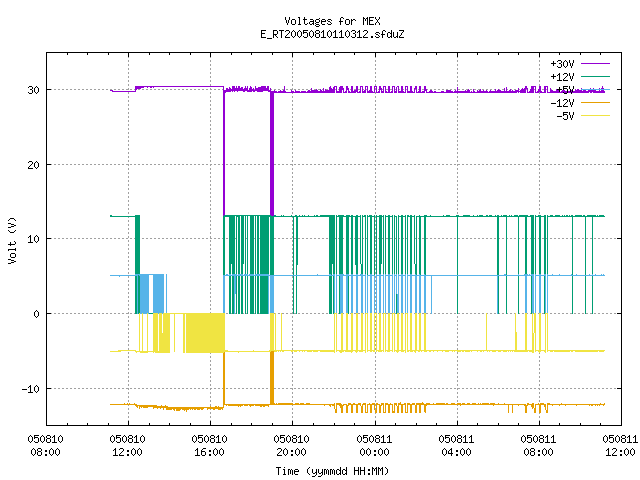Click the y-axis tick label 10

point(33,239)
